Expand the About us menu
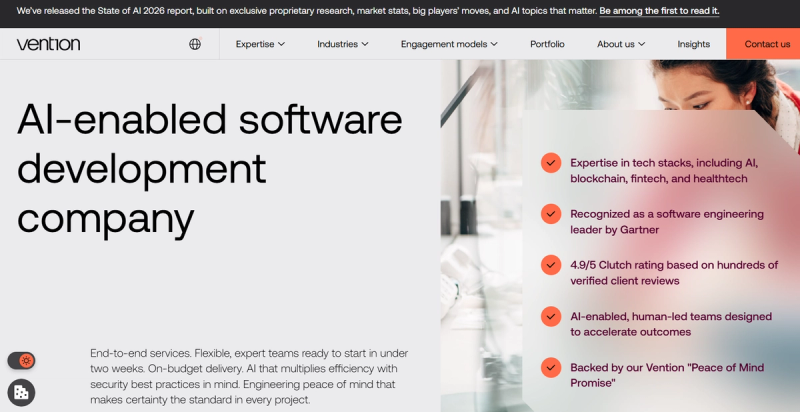 coord(621,44)
